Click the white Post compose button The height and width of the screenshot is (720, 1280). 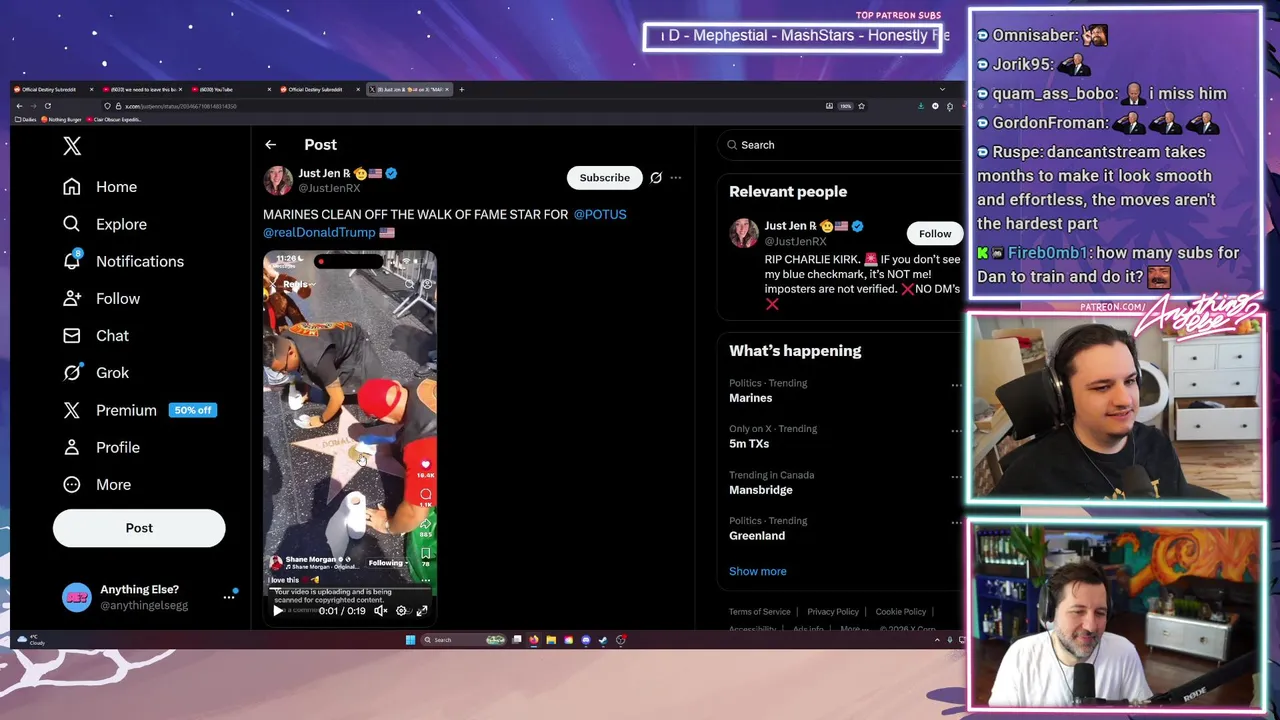coord(139,528)
